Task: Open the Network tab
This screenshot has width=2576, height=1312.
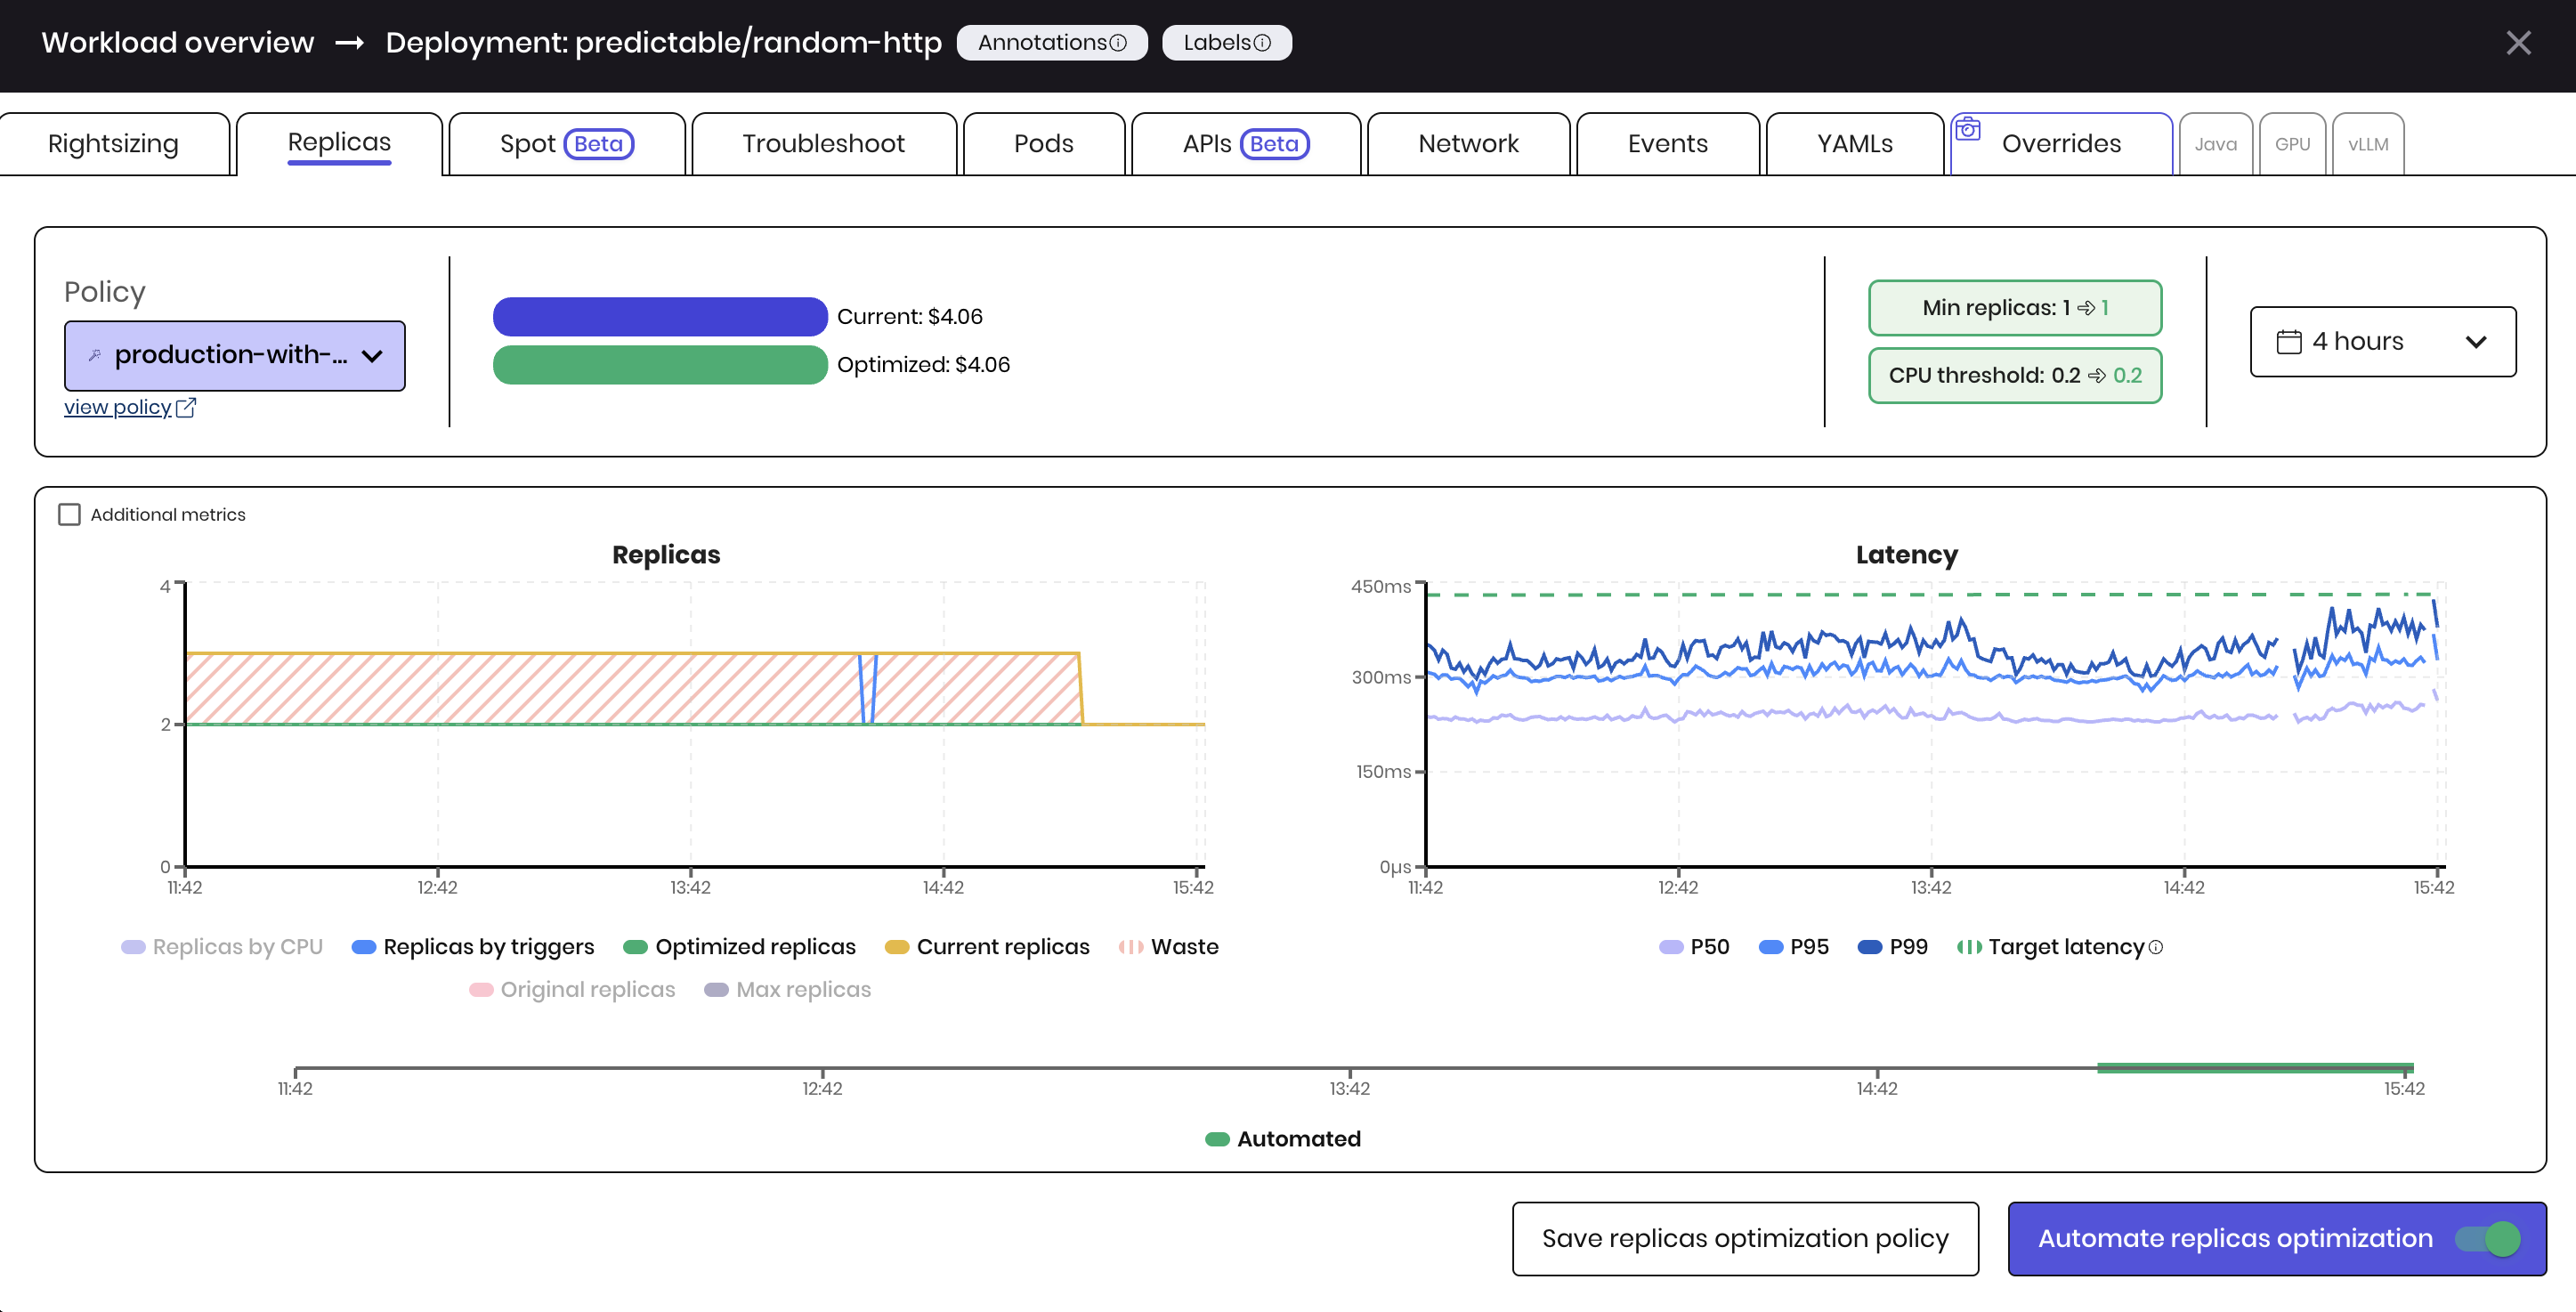Action: click(1468, 144)
